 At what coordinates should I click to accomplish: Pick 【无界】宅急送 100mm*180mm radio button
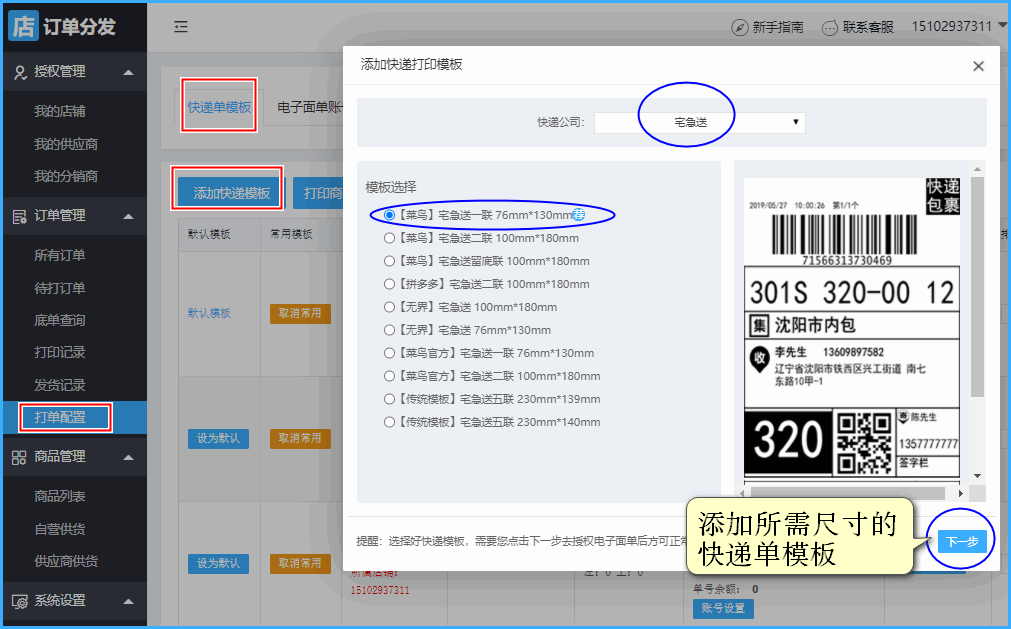coord(389,307)
